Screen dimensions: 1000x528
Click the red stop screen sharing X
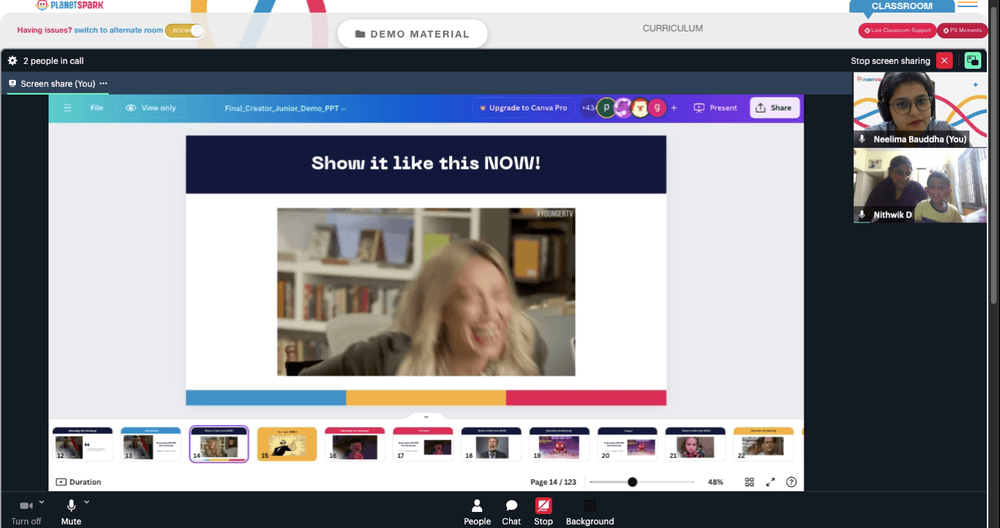click(944, 61)
